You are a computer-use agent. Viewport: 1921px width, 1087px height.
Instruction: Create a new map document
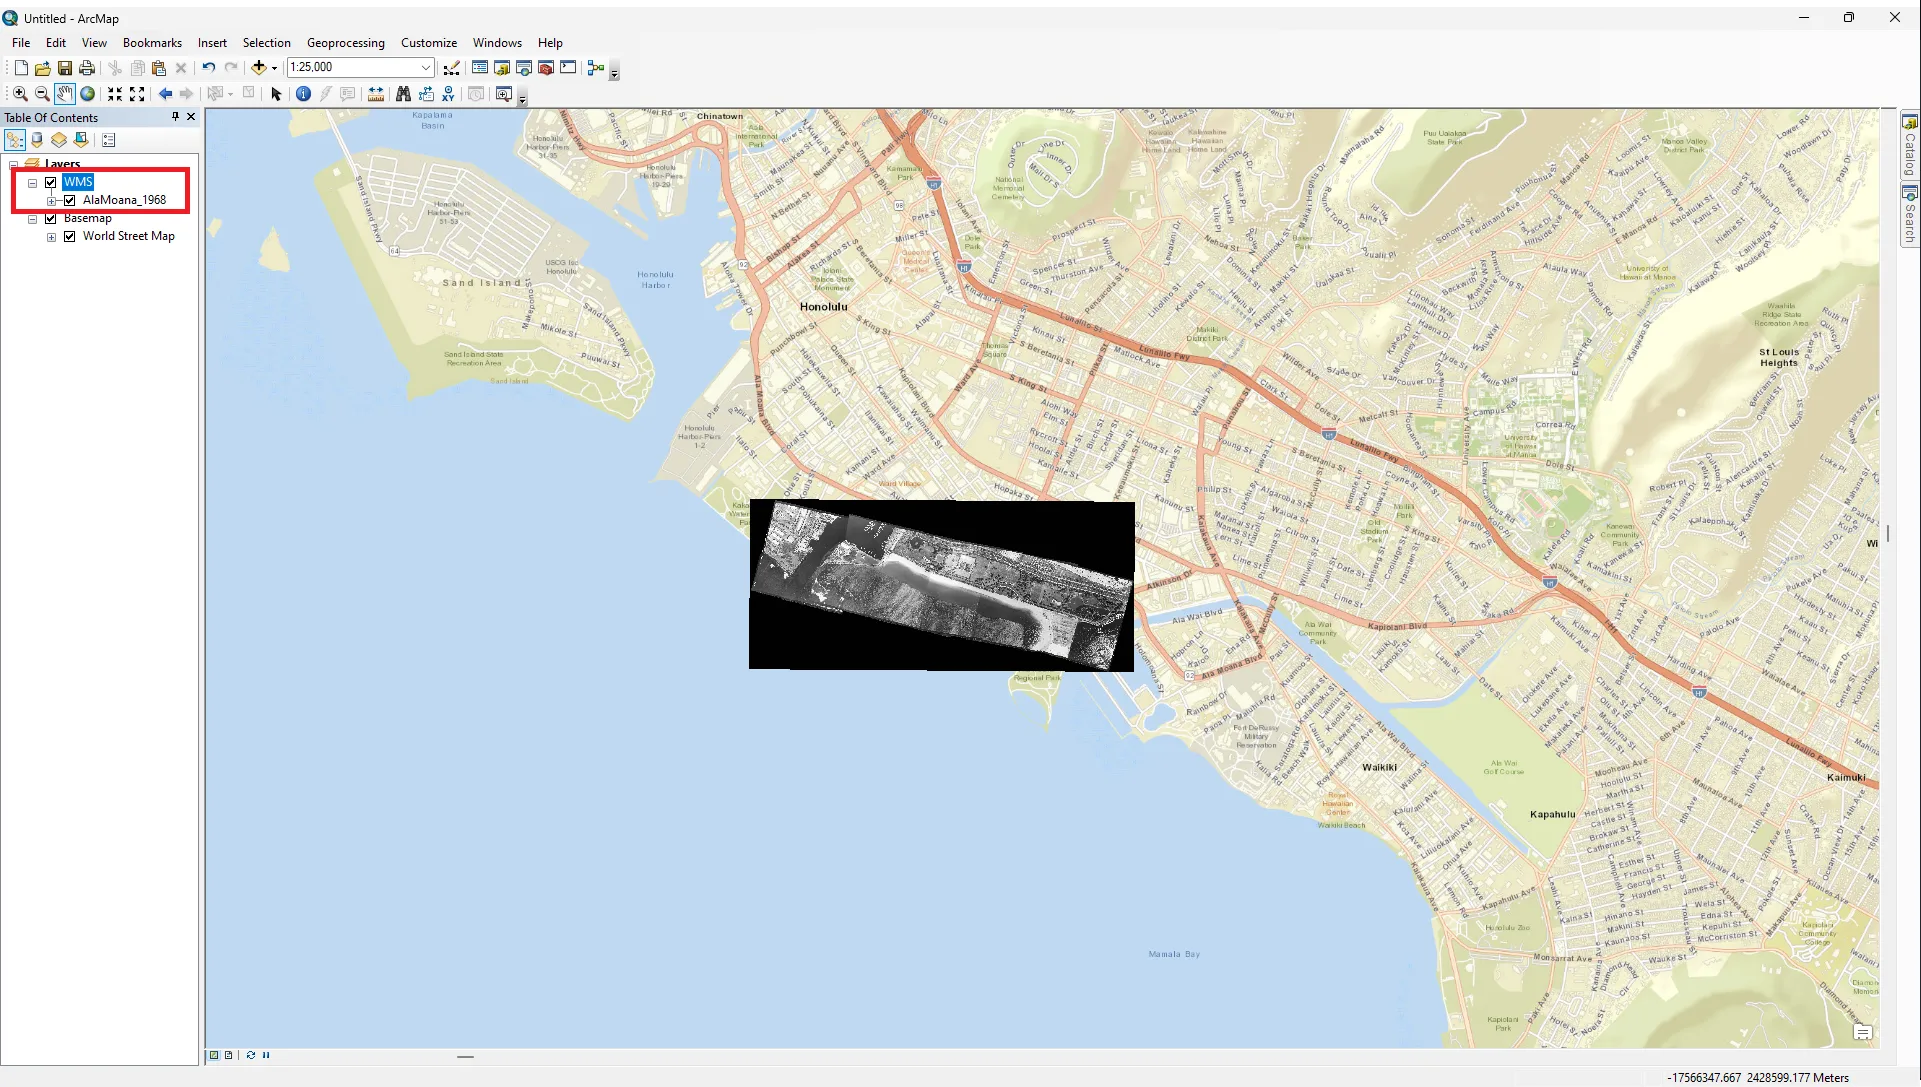pos(20,68)
